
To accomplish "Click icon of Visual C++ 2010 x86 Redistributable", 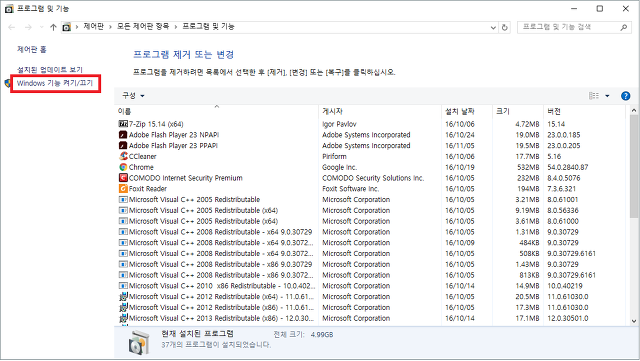I will coord(123,286).
